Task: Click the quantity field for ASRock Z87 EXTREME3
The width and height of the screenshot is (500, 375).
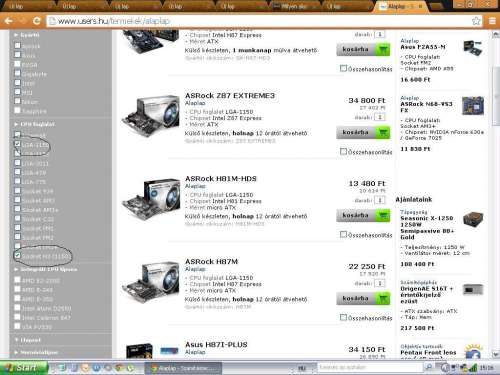Action: 379,117
